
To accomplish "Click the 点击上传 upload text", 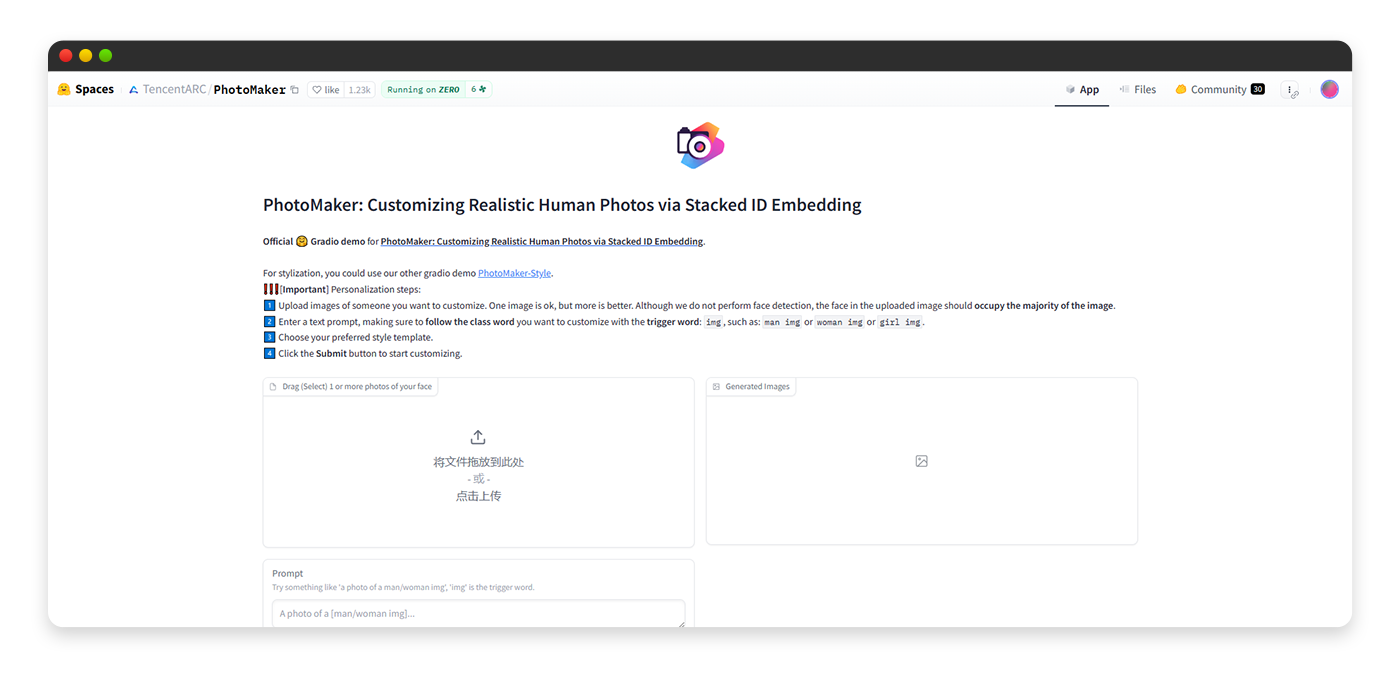I will tap(478, 496).
